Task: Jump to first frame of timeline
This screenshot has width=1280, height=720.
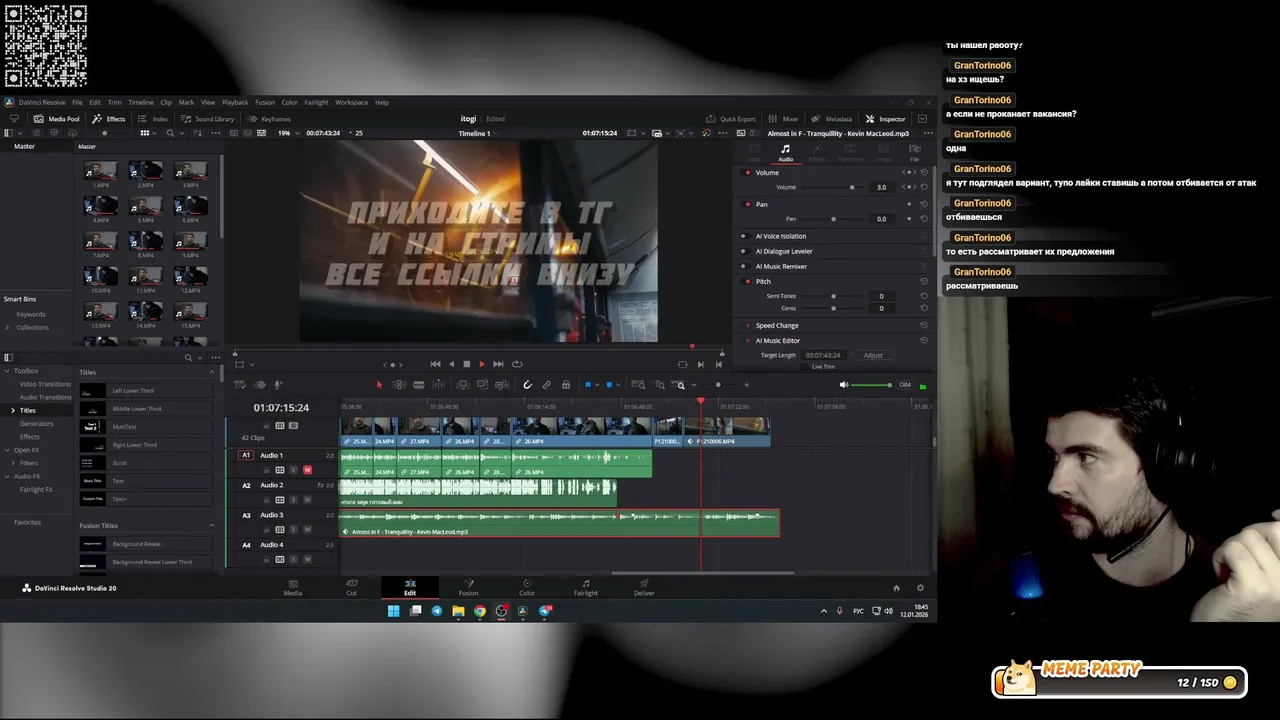Action: [435, 364]
